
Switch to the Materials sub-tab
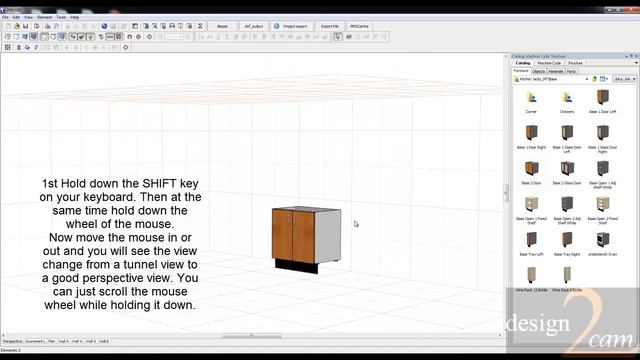[x=556, y=71]
